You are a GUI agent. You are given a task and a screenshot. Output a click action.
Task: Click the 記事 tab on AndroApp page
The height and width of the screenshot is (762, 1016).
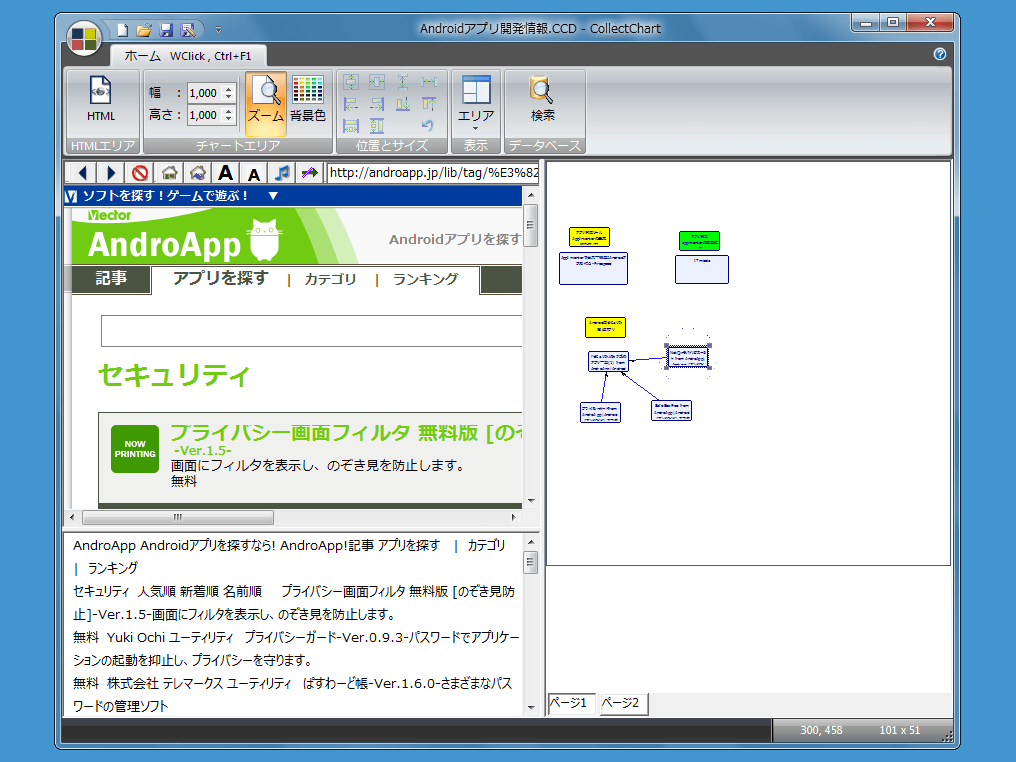coord(111,279)
